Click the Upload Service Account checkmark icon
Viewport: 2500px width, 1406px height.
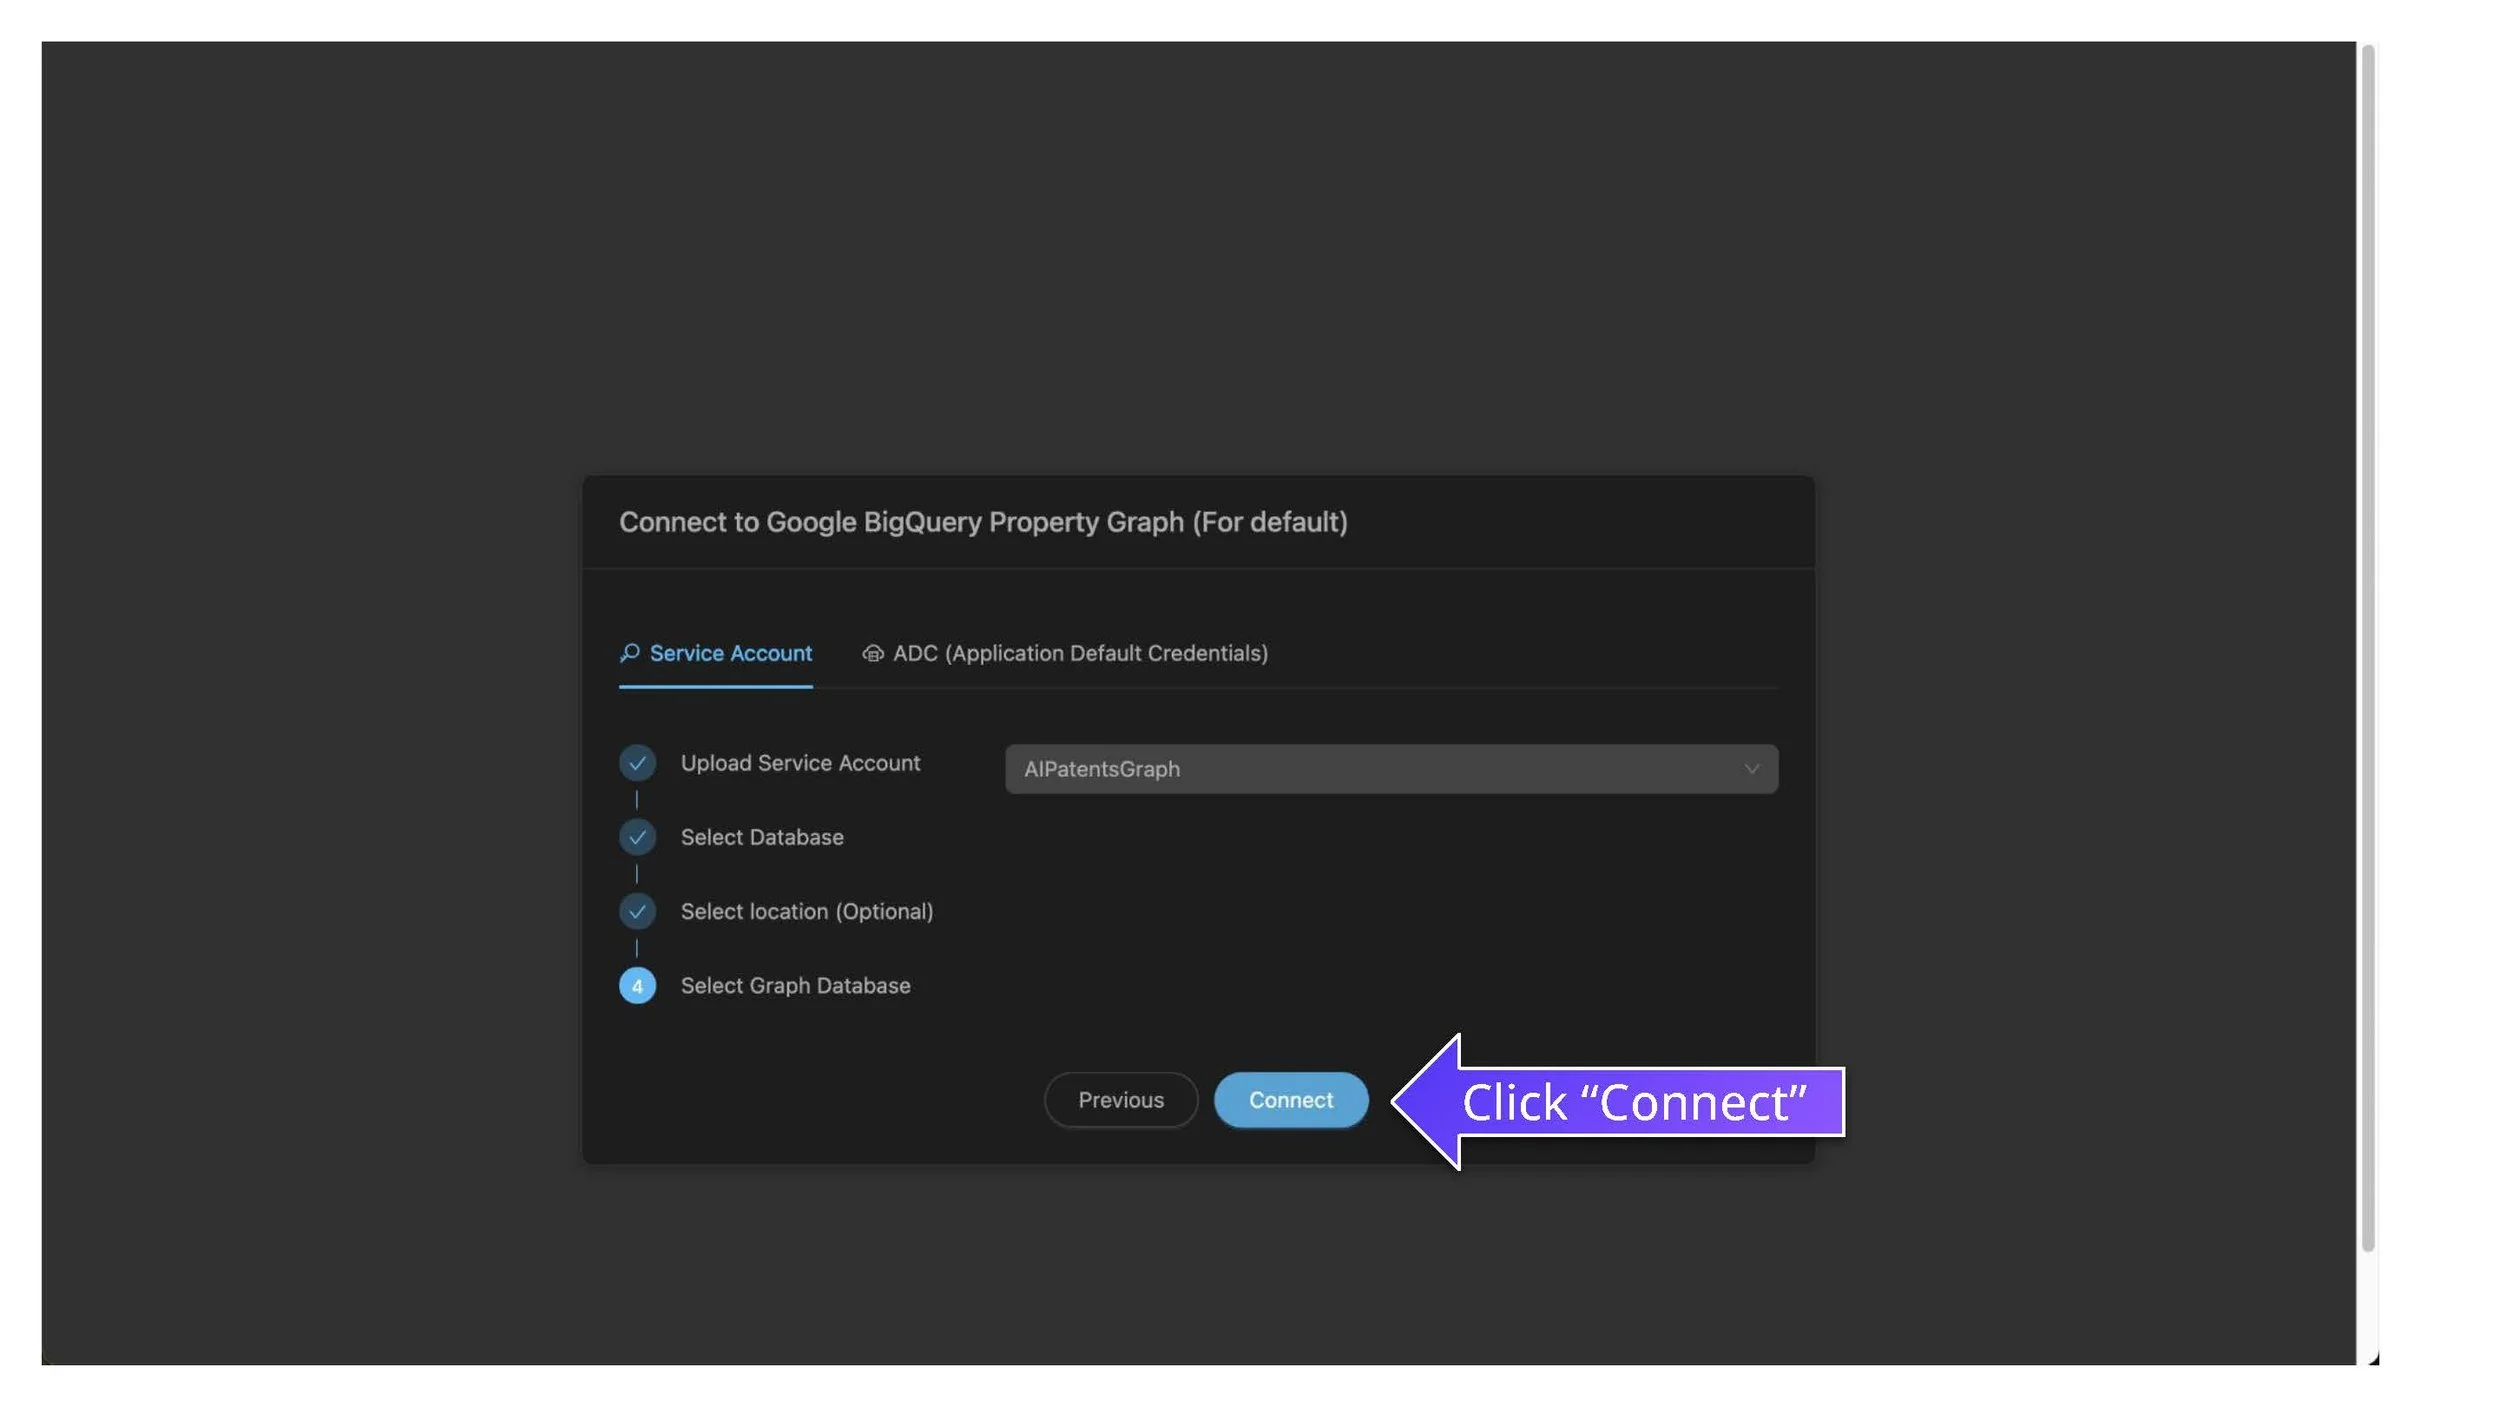pos(637,763)
